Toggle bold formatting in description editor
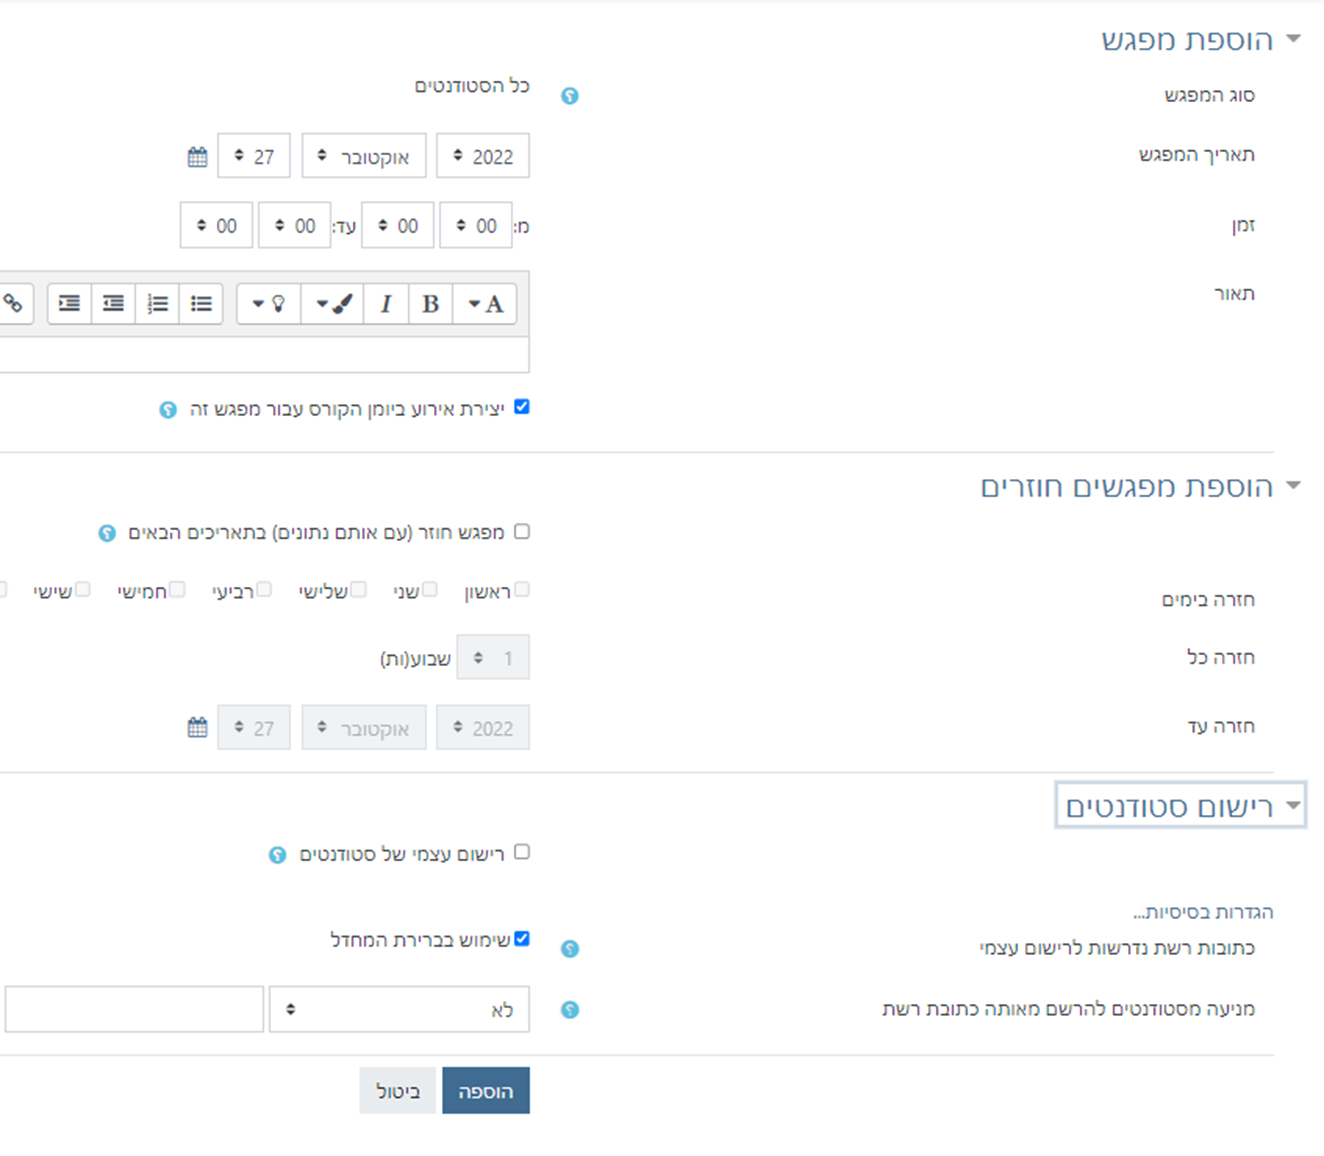Screen dimensions: 1324x1156 (x=430, y=304)
